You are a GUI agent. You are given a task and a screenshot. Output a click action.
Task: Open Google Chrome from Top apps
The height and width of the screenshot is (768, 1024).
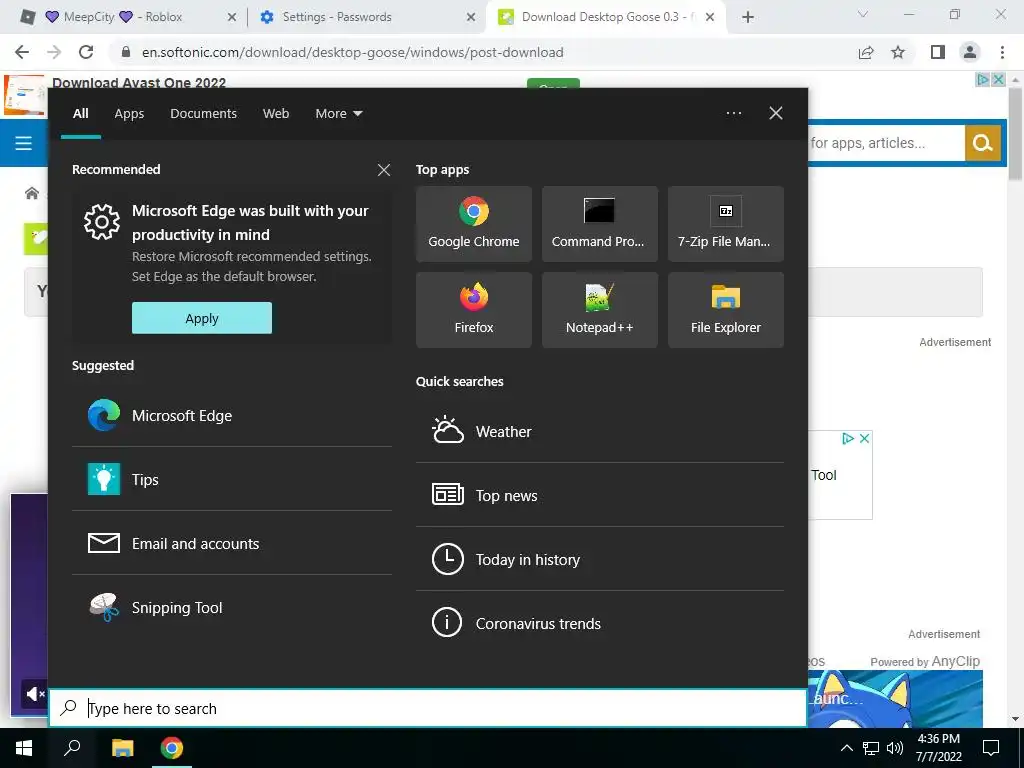(x=473, y=223)
